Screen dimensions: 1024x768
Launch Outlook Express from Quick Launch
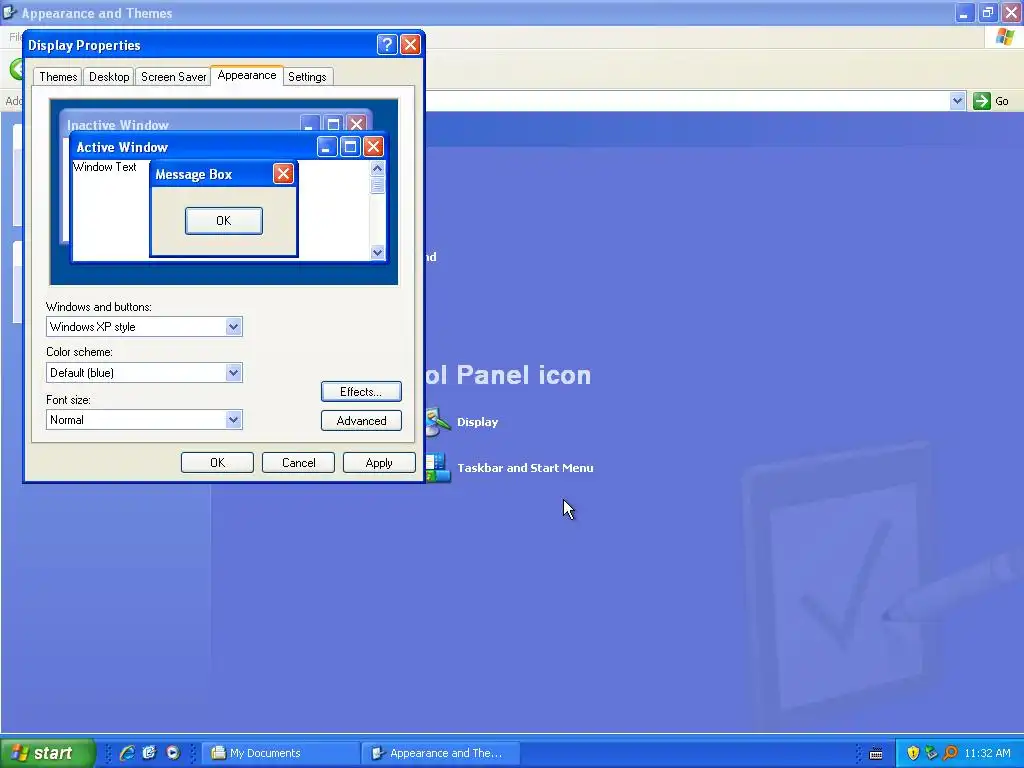(x=150, y=753)
